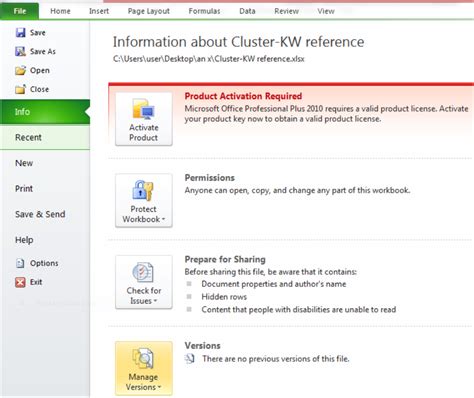Click the Exit label
The image size is (474, 398).
[36, 282]
